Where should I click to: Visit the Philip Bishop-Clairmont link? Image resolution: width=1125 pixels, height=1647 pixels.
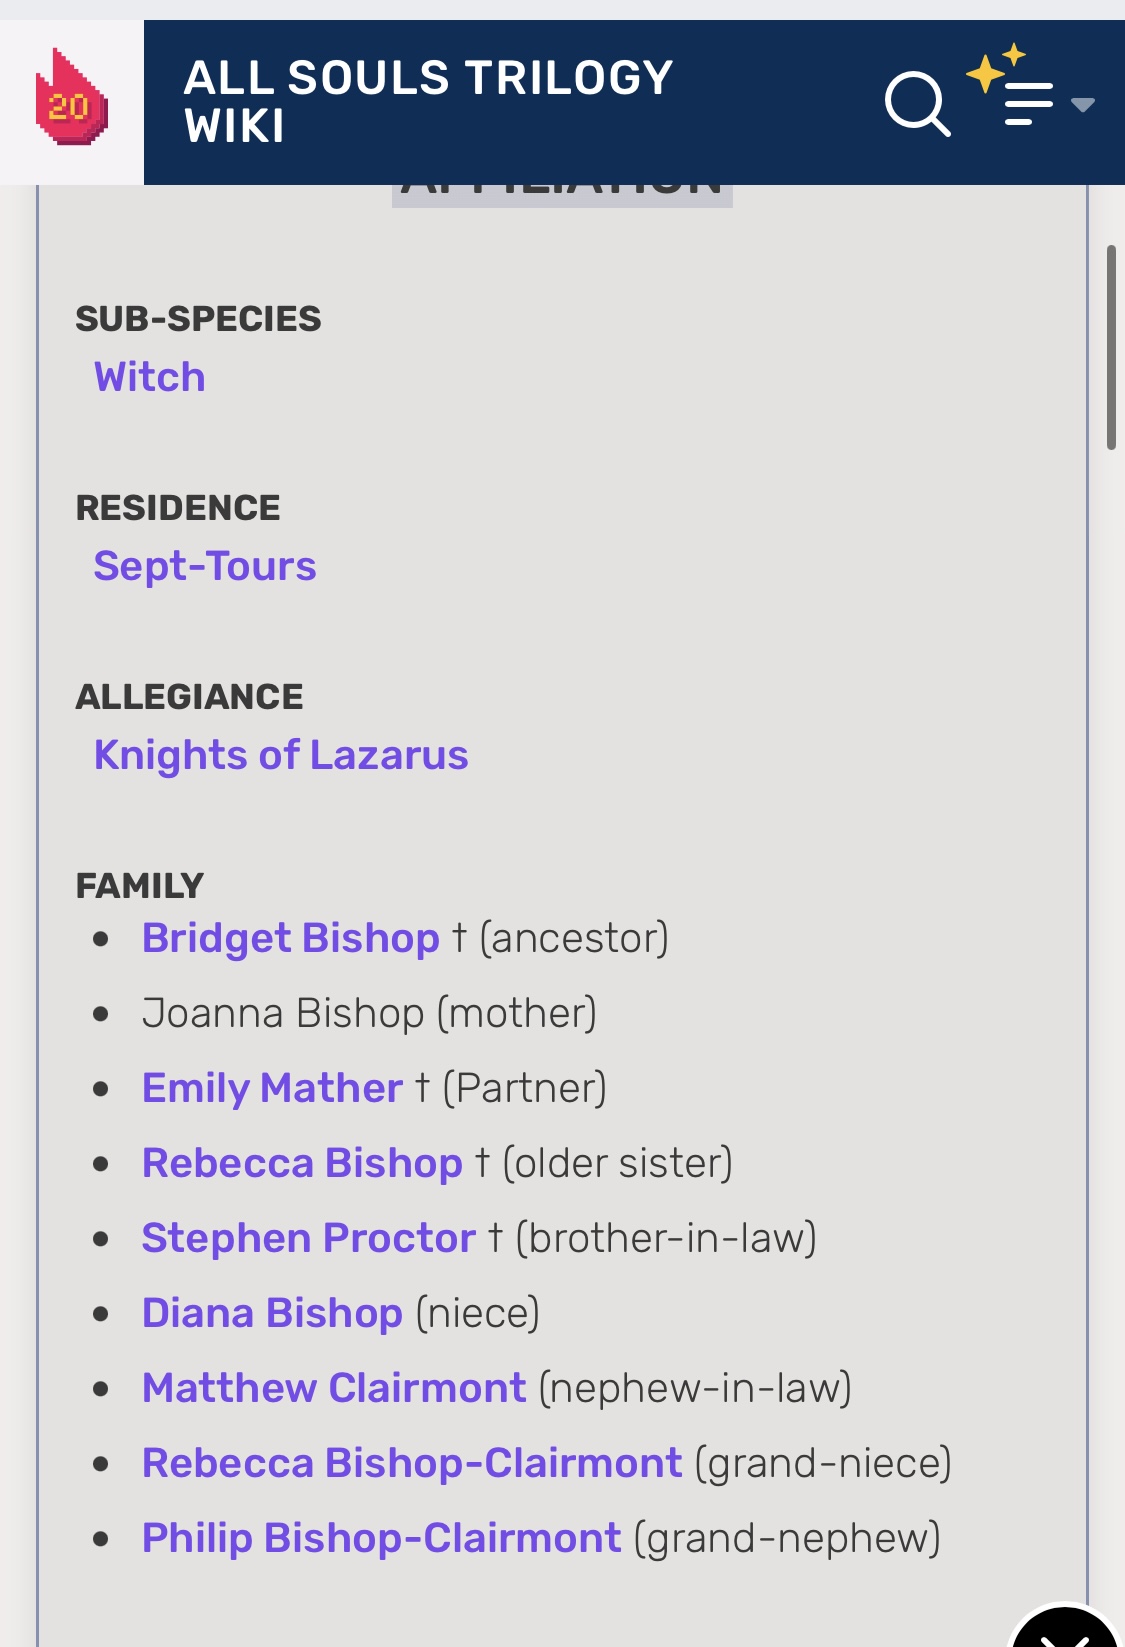click(x=381, y=1538)
